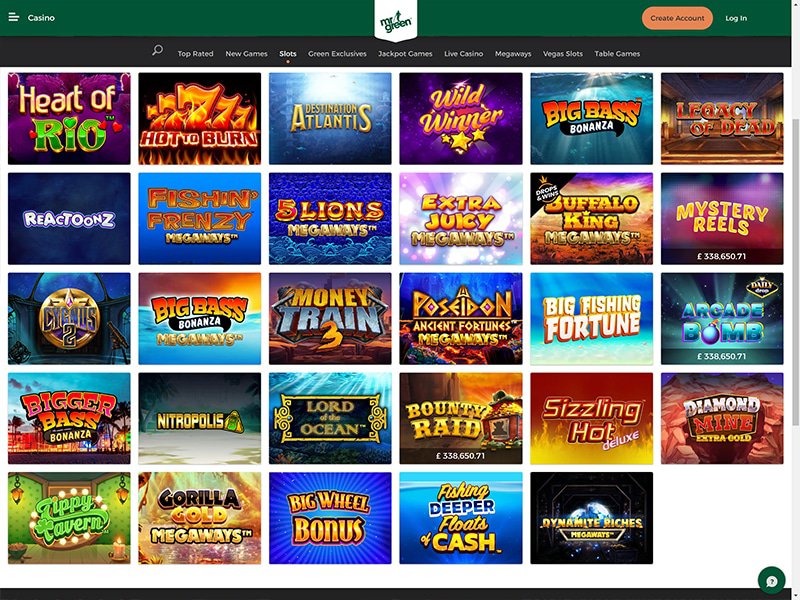This screenshot has height=600, width=800.
Task: Open the Reactoonz game tile
Action: click(69, 218)
